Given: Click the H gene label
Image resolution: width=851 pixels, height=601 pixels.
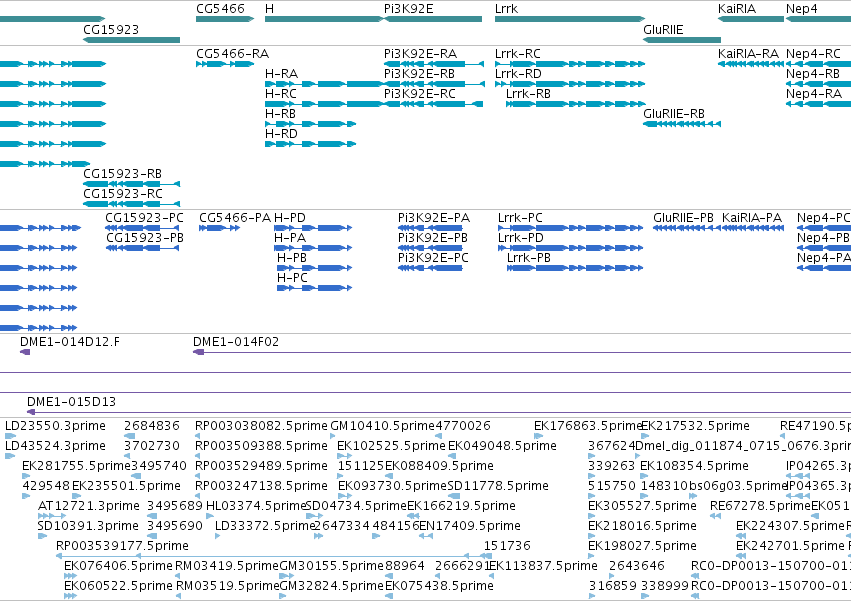Looking at the screenshot, I should pyautogui.click(x=269, y=9).
